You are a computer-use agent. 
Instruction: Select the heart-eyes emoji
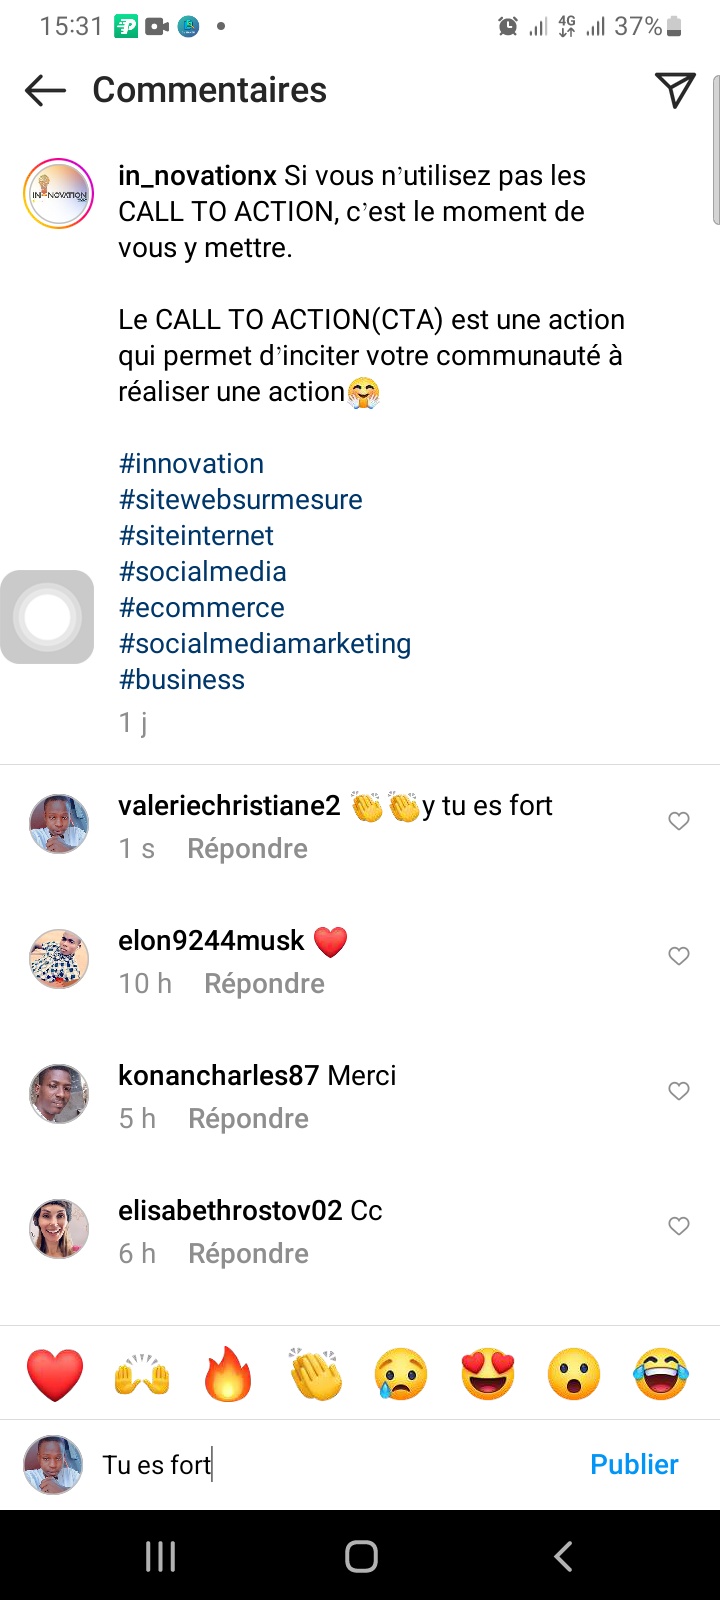(488, 1374)
